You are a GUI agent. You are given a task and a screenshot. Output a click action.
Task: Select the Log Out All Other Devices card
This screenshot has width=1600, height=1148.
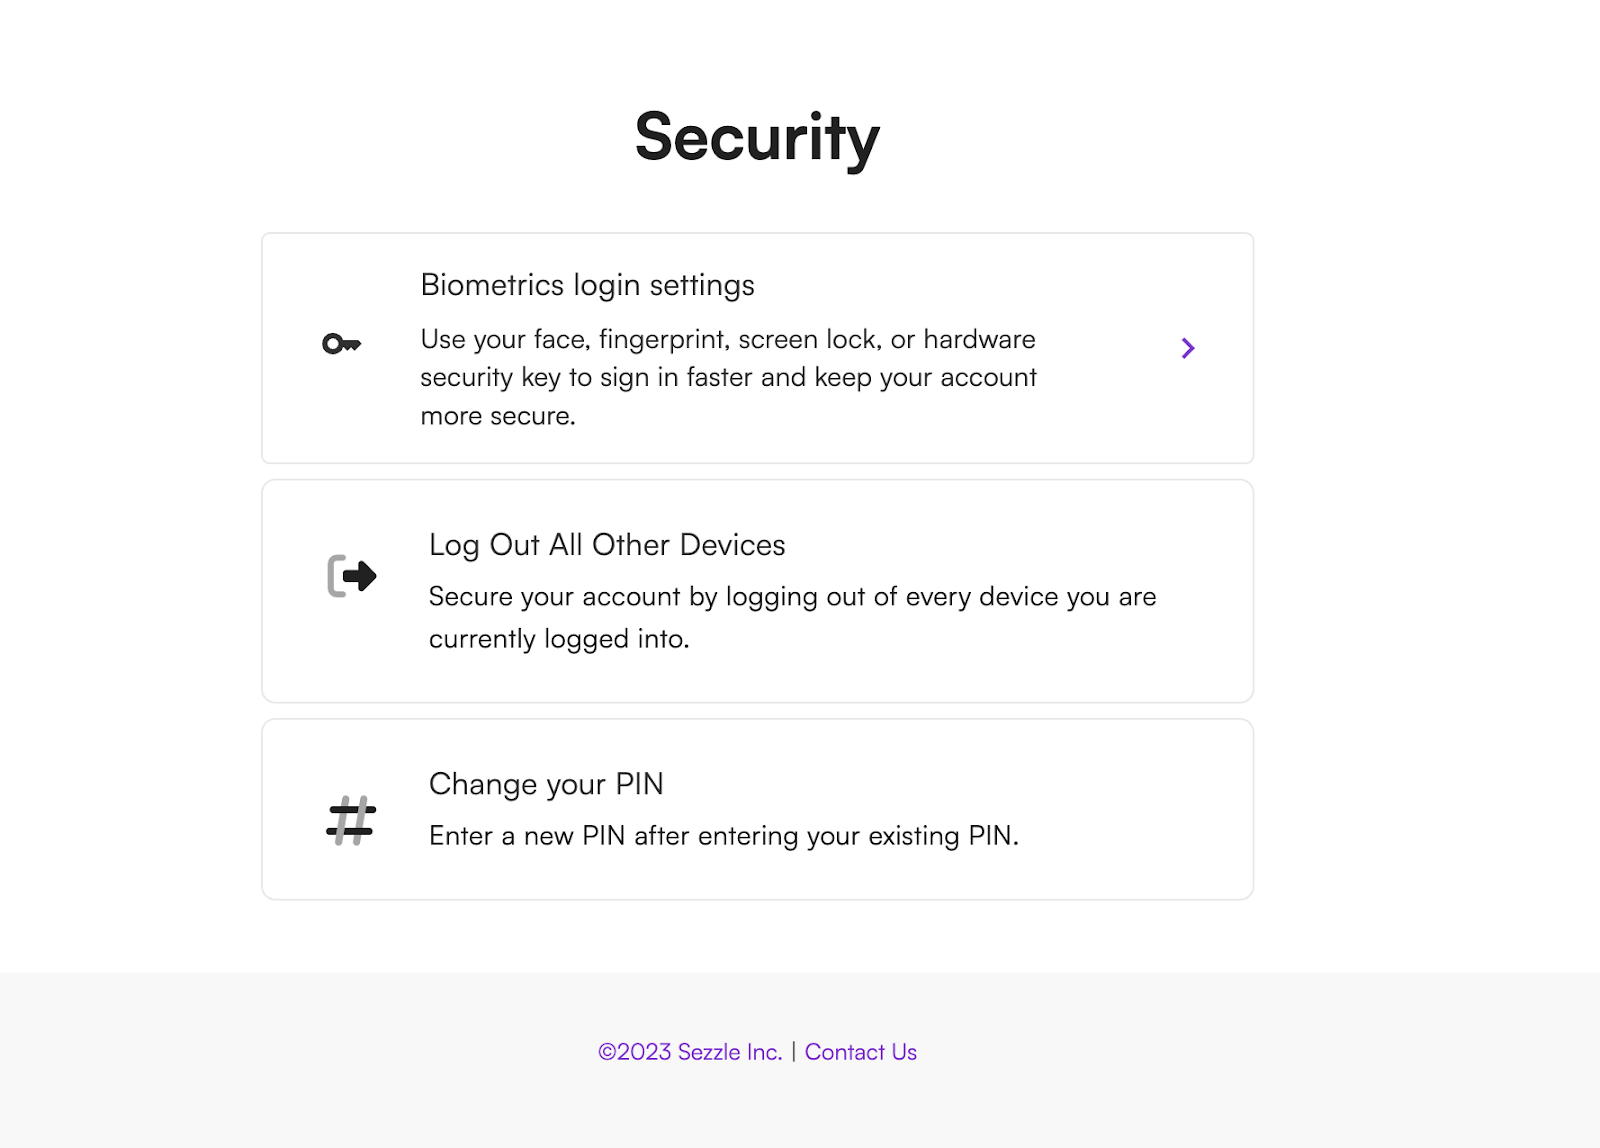coord(757,591)
